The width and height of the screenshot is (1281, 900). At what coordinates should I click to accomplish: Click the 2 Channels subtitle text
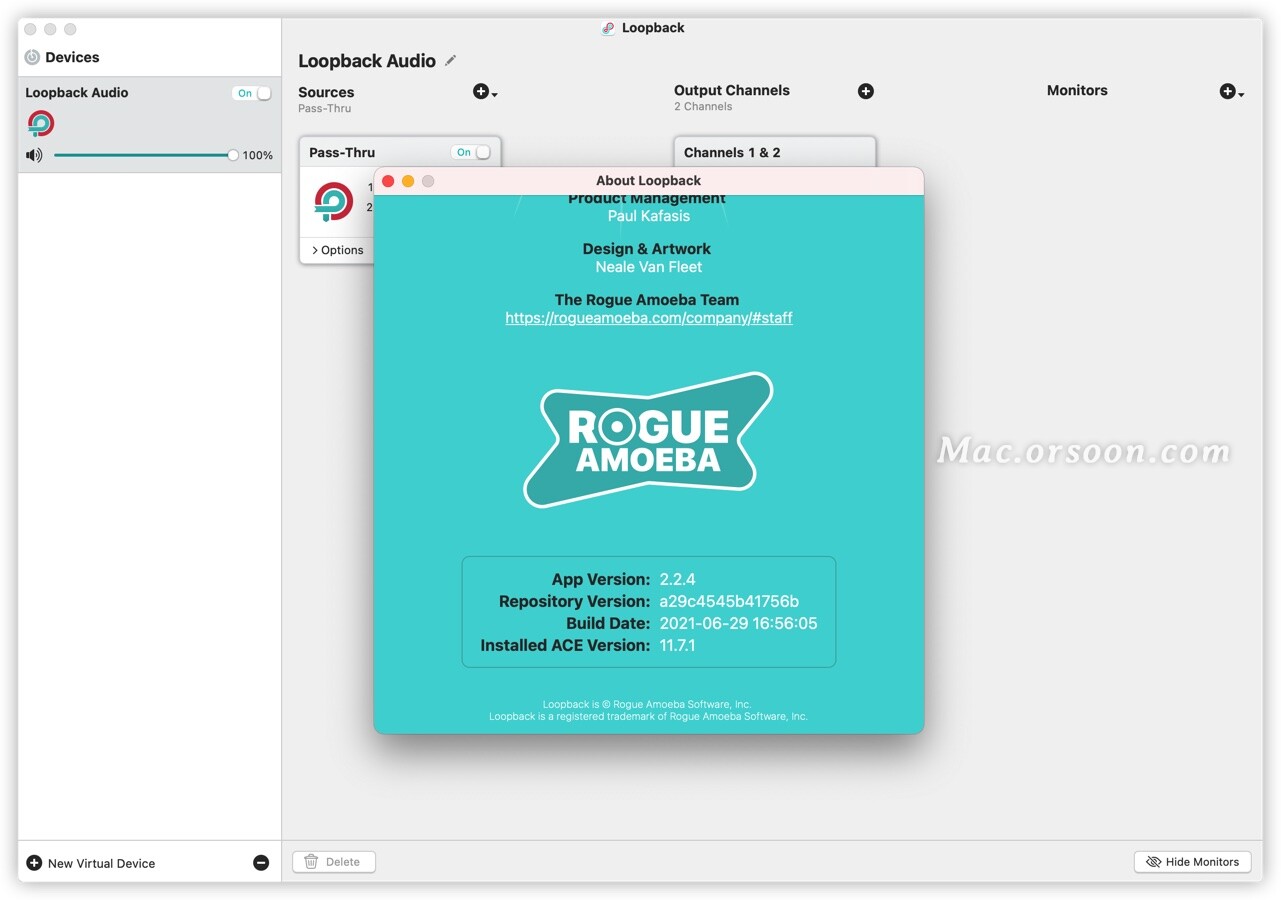tap(703, 107)
